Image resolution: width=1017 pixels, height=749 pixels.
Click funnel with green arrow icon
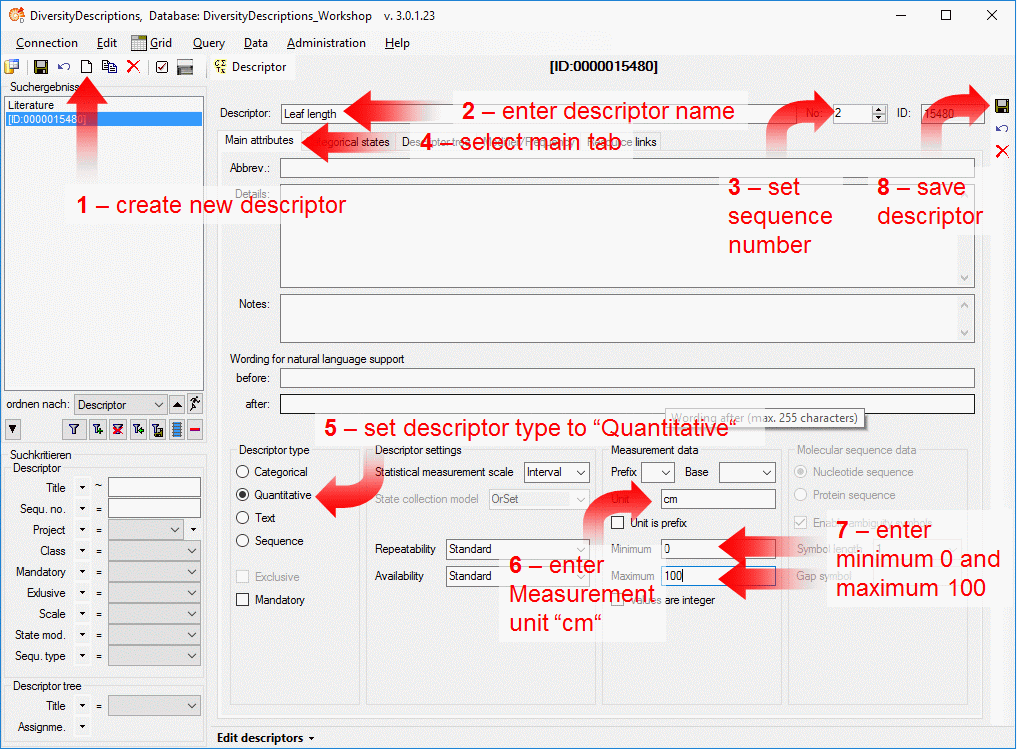point(138,429)
